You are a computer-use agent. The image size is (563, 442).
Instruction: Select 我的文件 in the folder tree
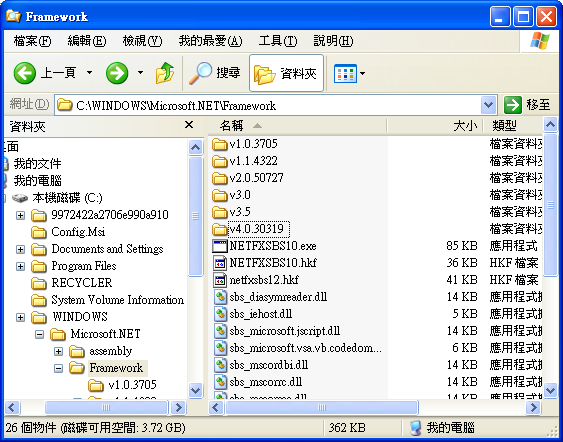(37, 164)
